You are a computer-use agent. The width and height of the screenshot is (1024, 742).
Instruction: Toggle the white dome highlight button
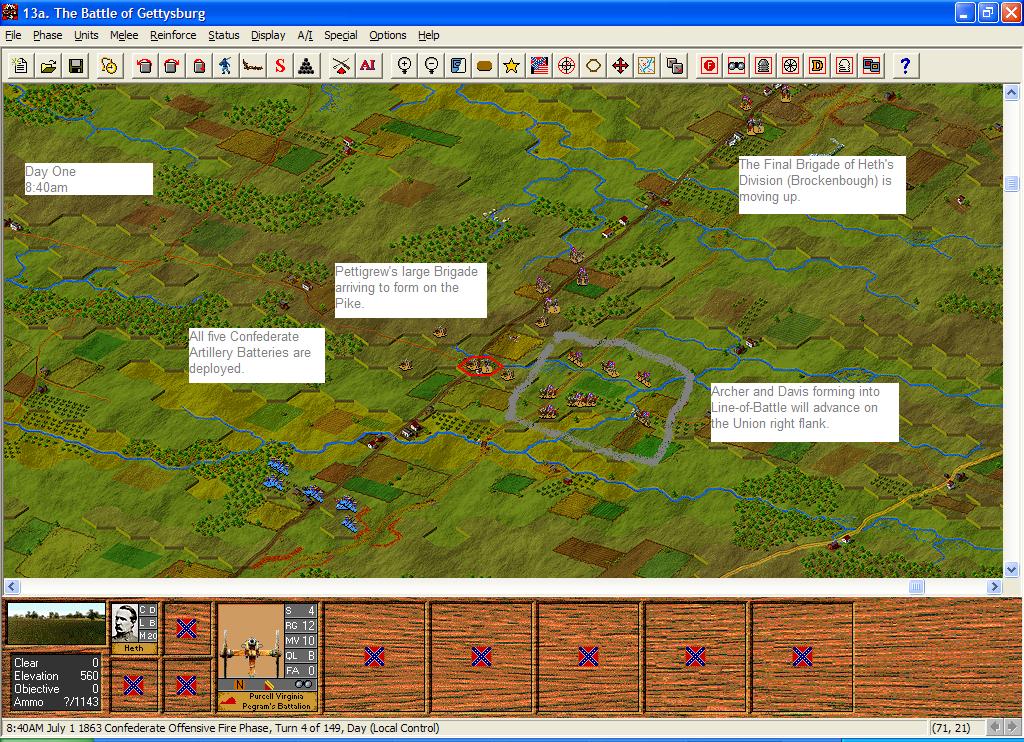pos(844,65)
